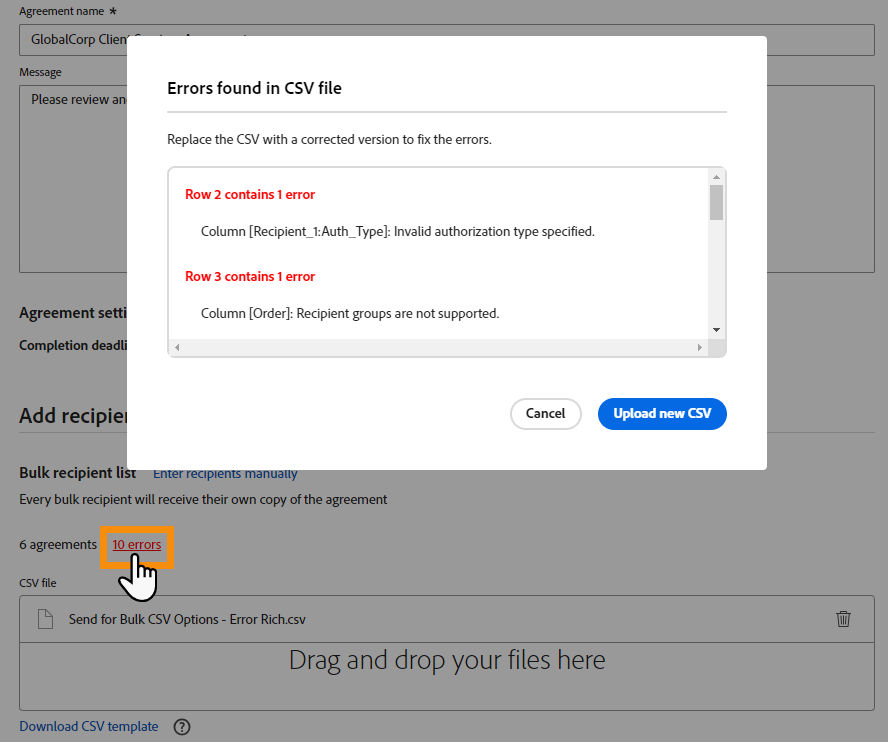
Task: Open help next to Download CSV template
Action: (181, 727)
